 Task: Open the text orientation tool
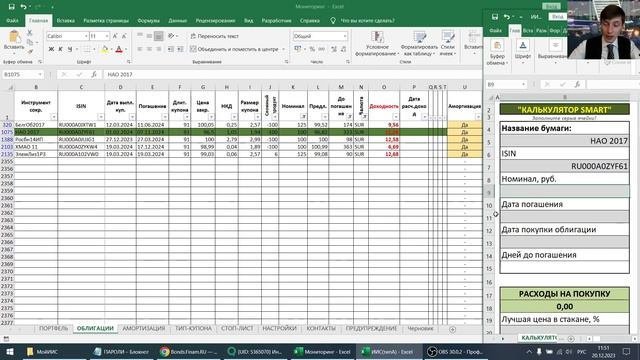171,36
